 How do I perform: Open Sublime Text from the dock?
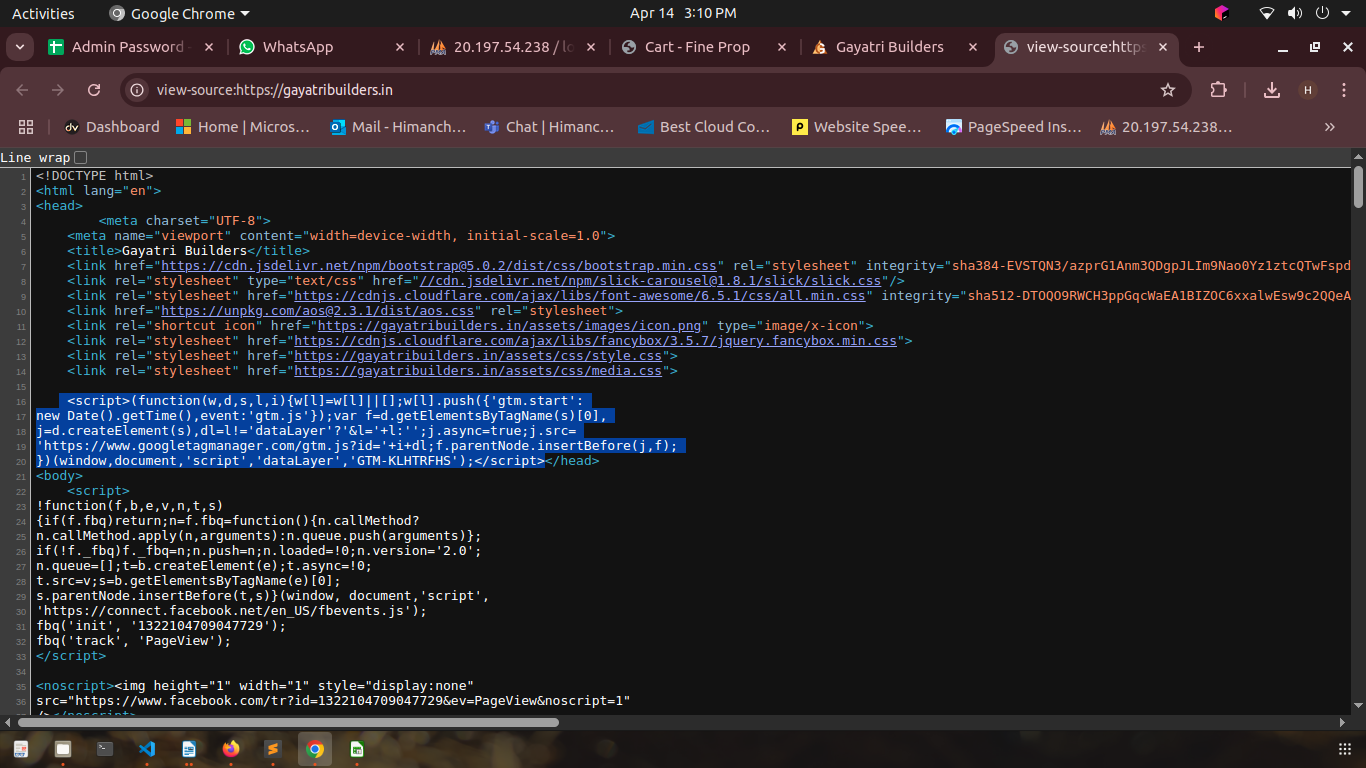pyautogui.click(x=272, y=748)
